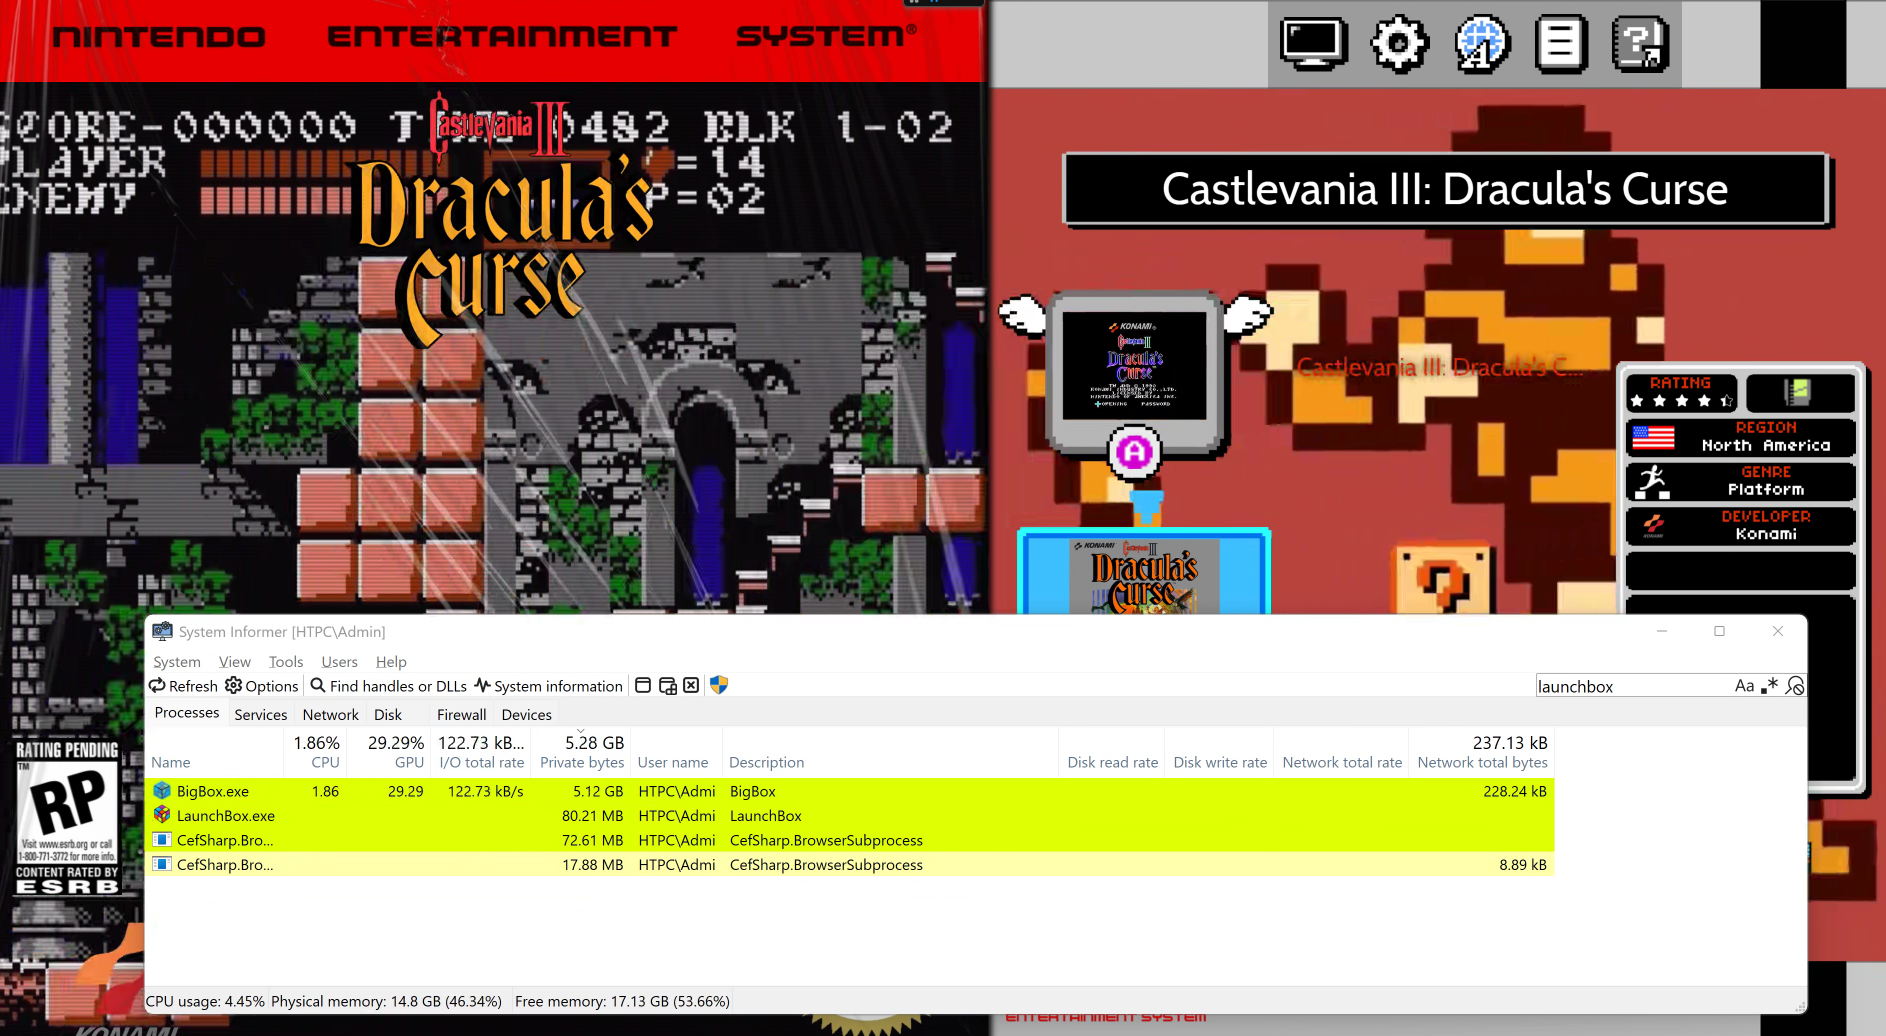Toggle regular expression search option
The width and height of the screenshot is (1886, 1036).
1770,686
